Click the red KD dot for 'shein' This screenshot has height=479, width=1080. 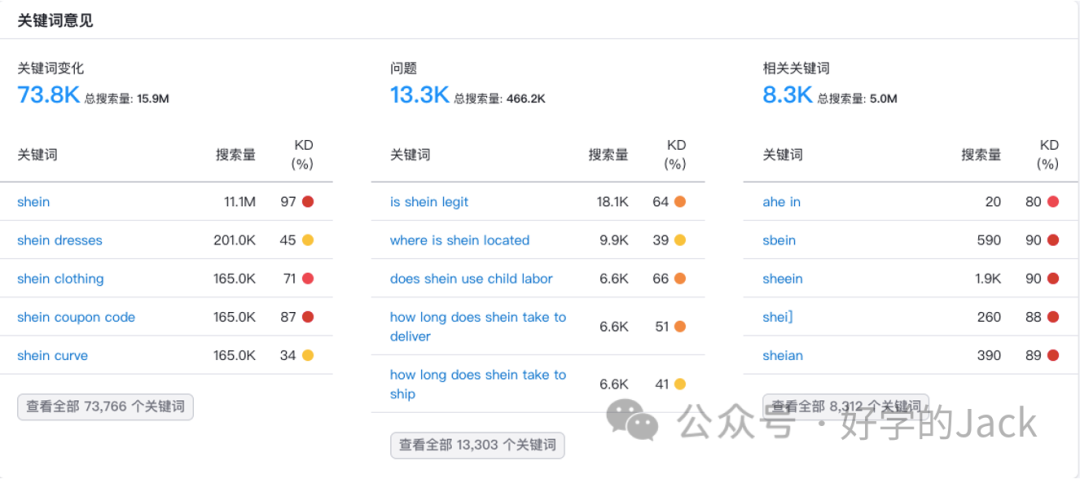[x=308, y=202]
